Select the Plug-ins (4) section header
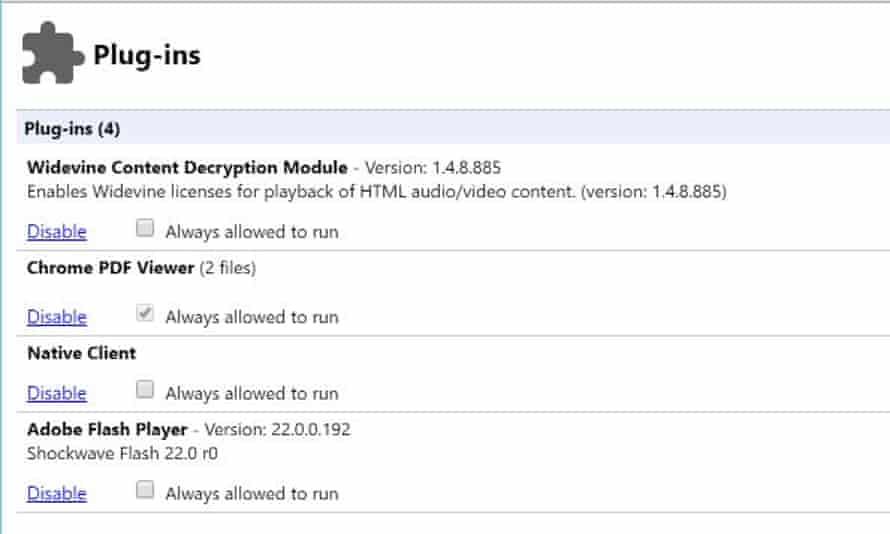The width and height of the screenshot is (890, 534). coord(453,129)
